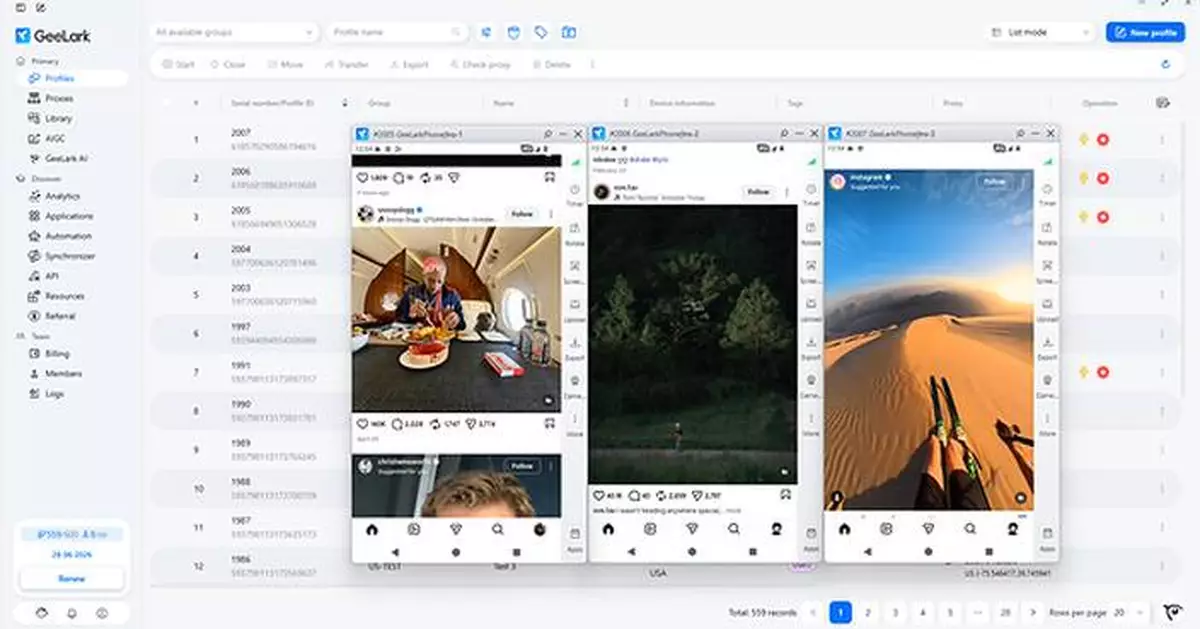The height and width of the screenshot is (629, 1200).
Task: Click the Logs icon in the sidebar
Action: pyautogui.click(x=34, y=394)
